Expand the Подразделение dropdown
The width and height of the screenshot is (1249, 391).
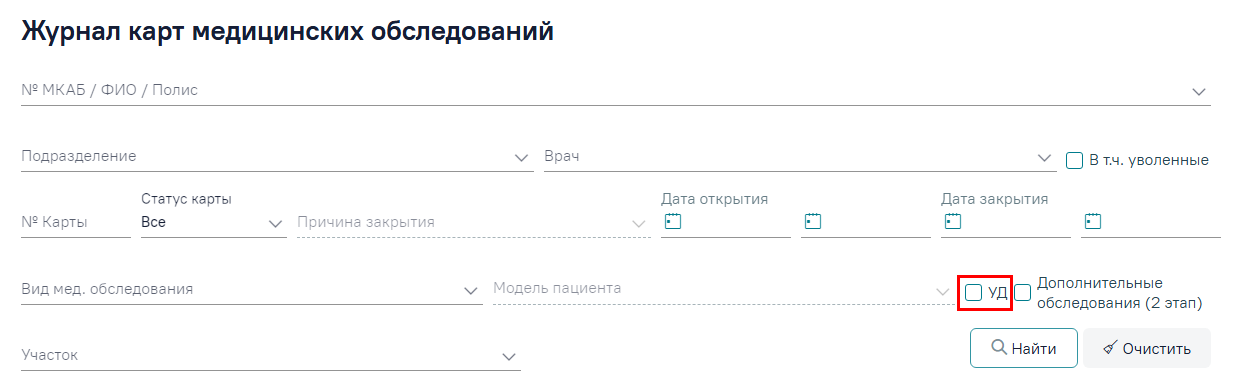pyautogui.click(x=521, y=157)
